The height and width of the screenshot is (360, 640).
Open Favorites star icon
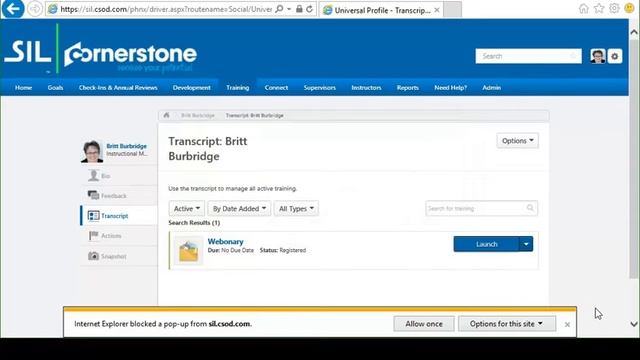click(599, 9)
